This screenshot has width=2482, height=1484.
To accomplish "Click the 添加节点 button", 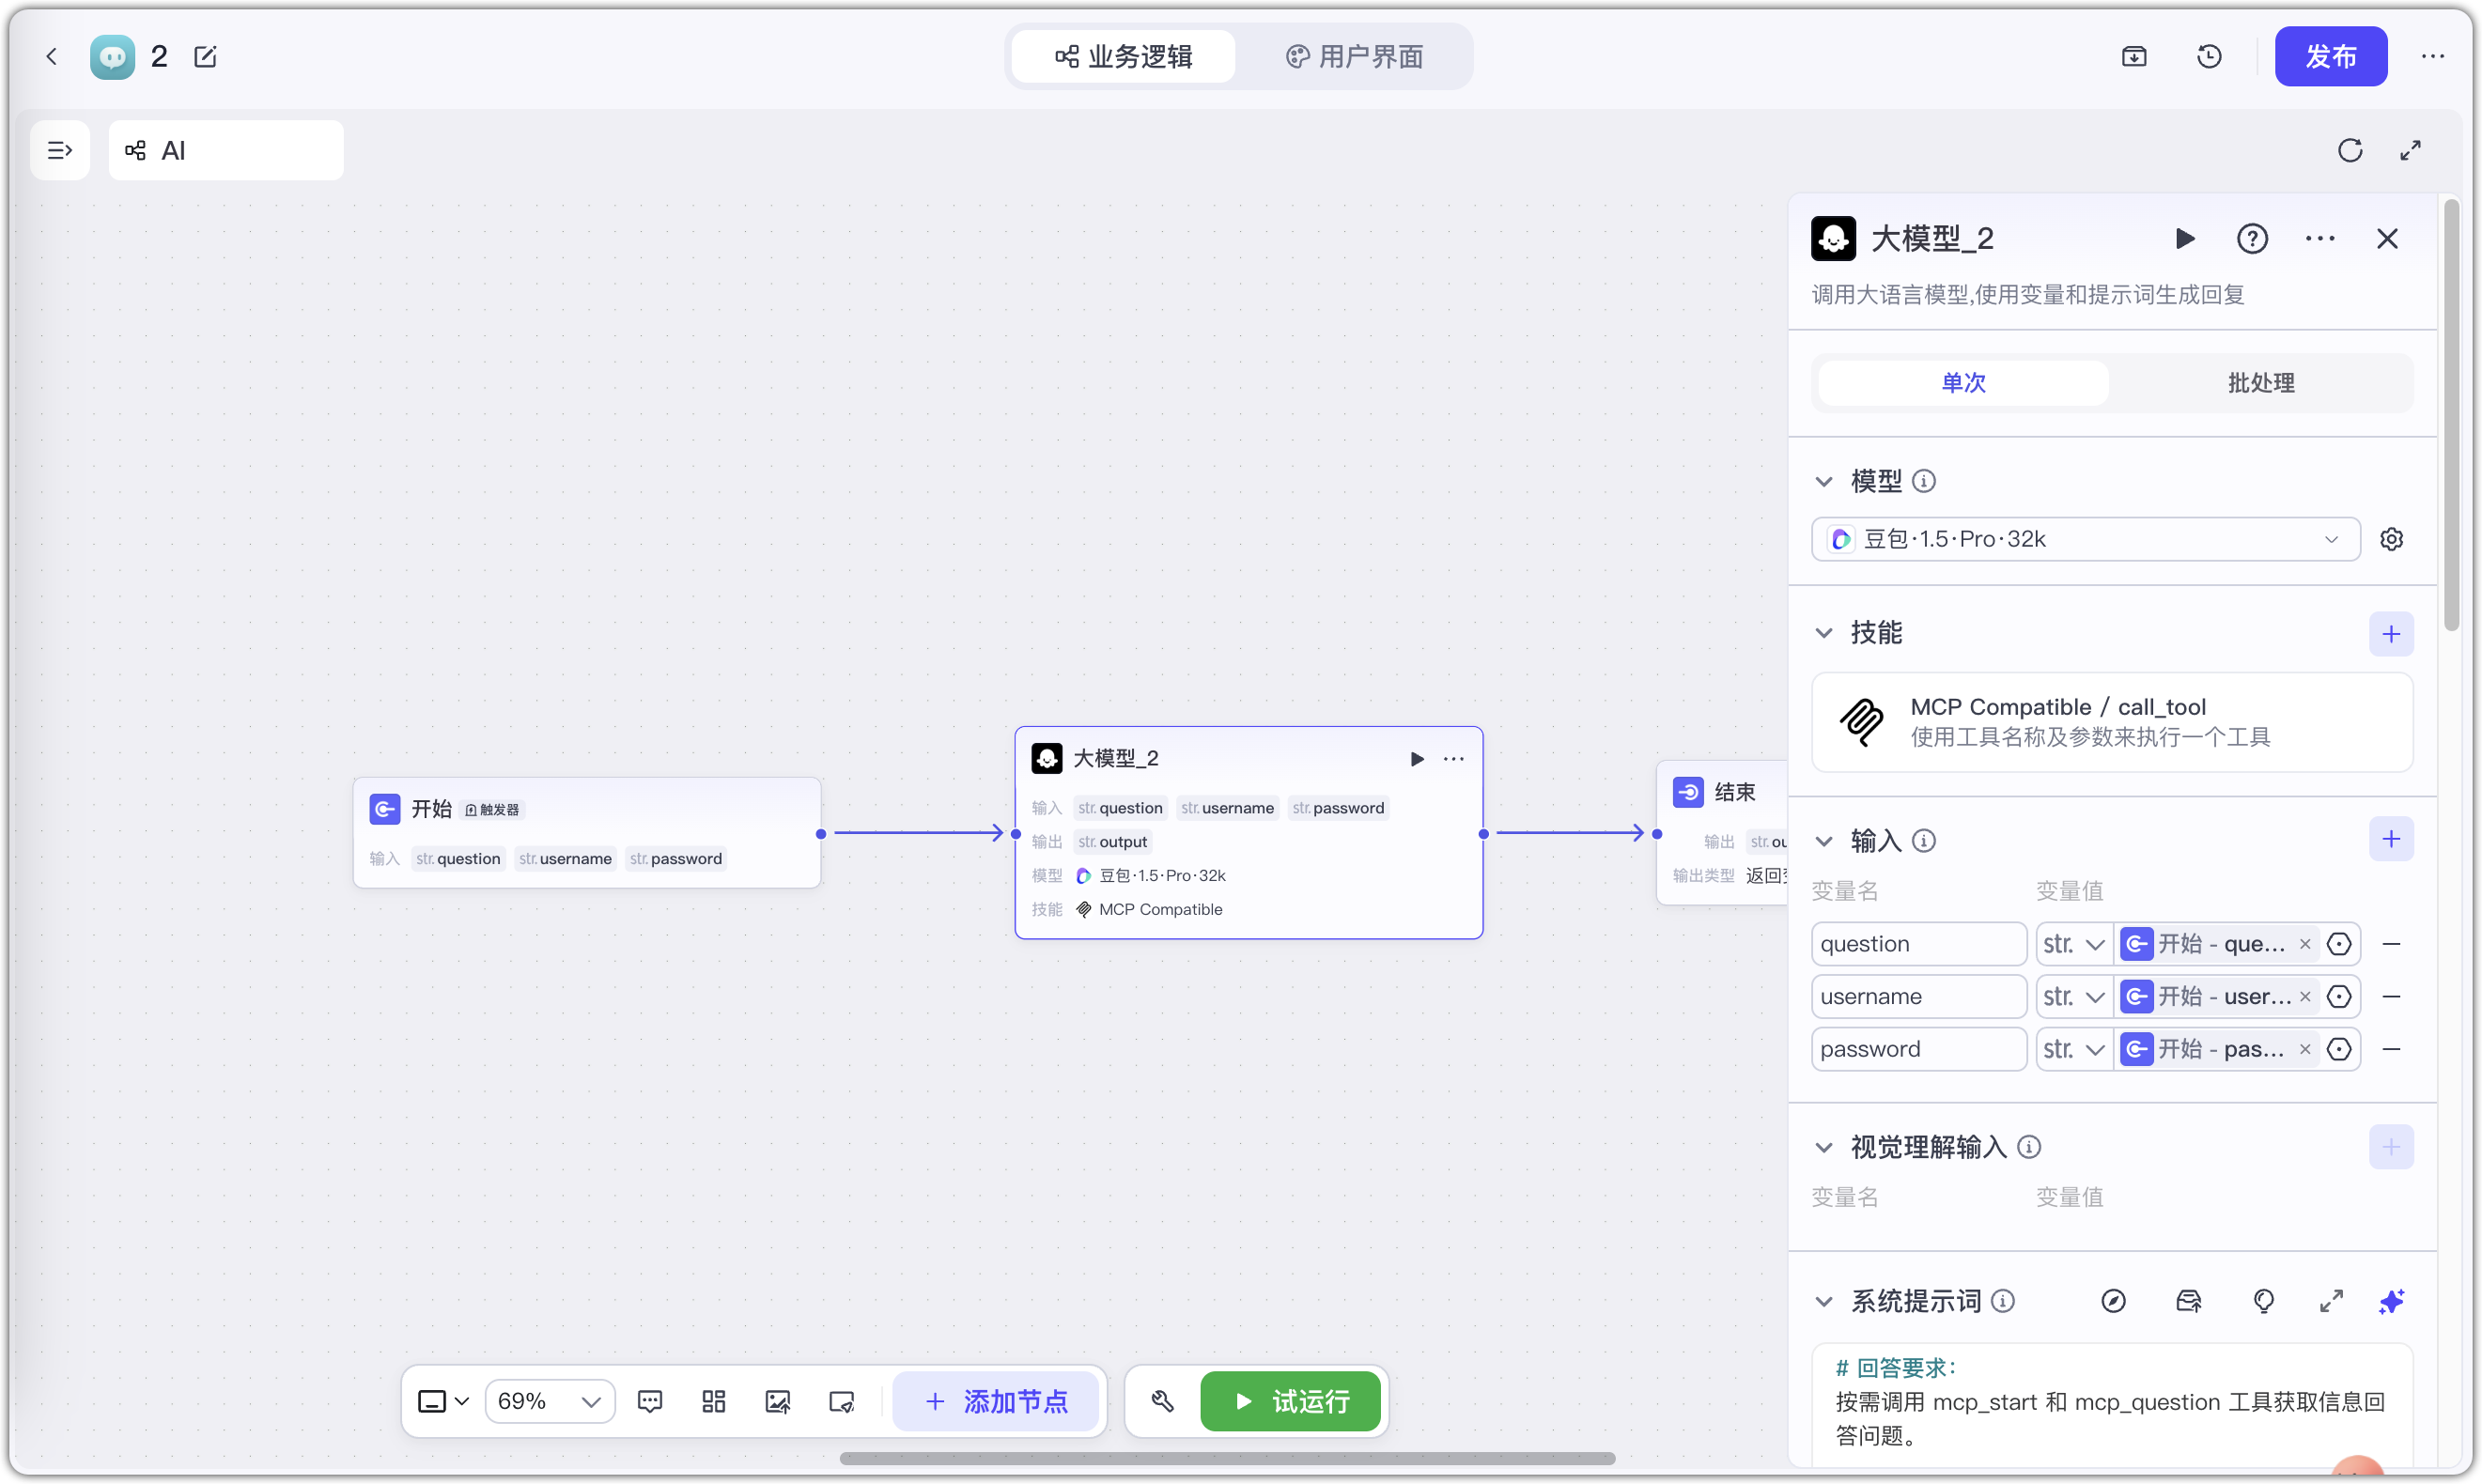I will (996, 1401).
